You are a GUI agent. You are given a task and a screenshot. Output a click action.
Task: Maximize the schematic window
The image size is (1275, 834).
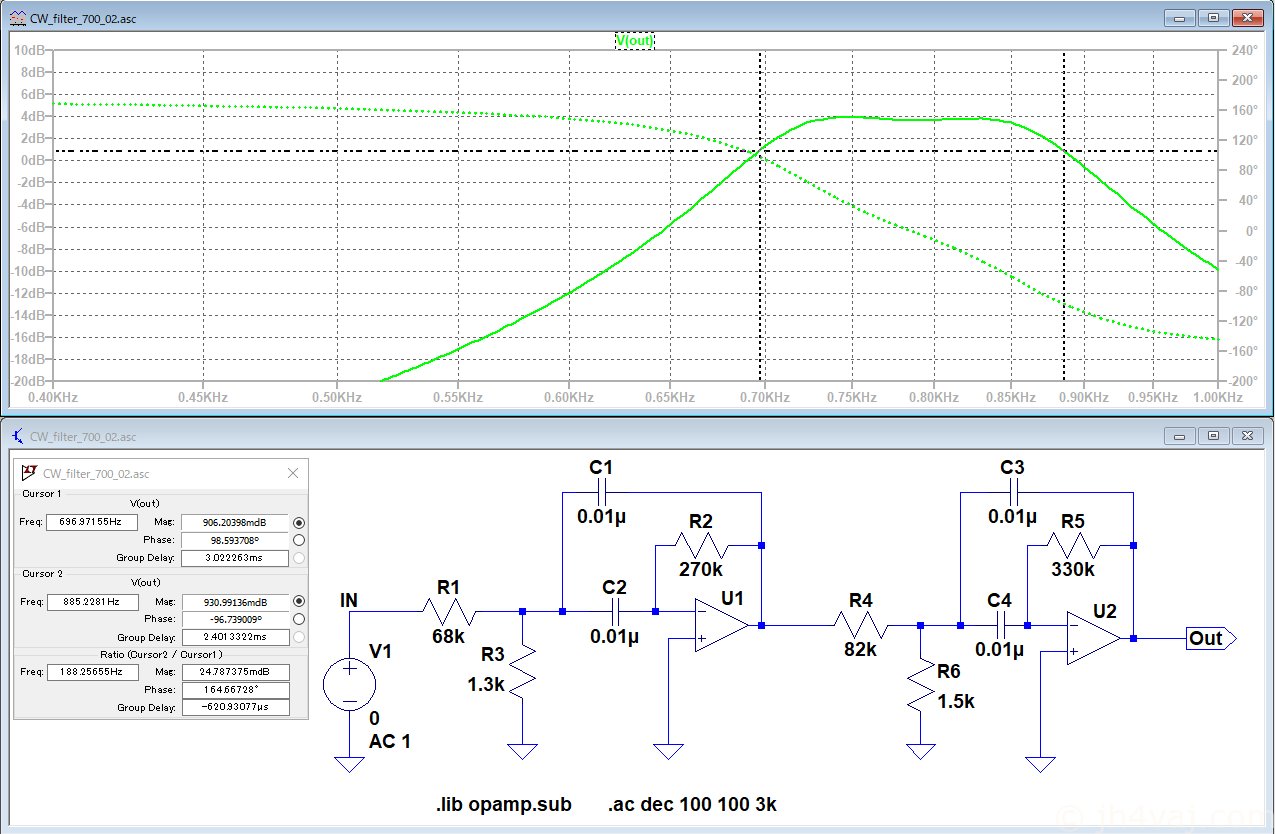point(1214,436)
